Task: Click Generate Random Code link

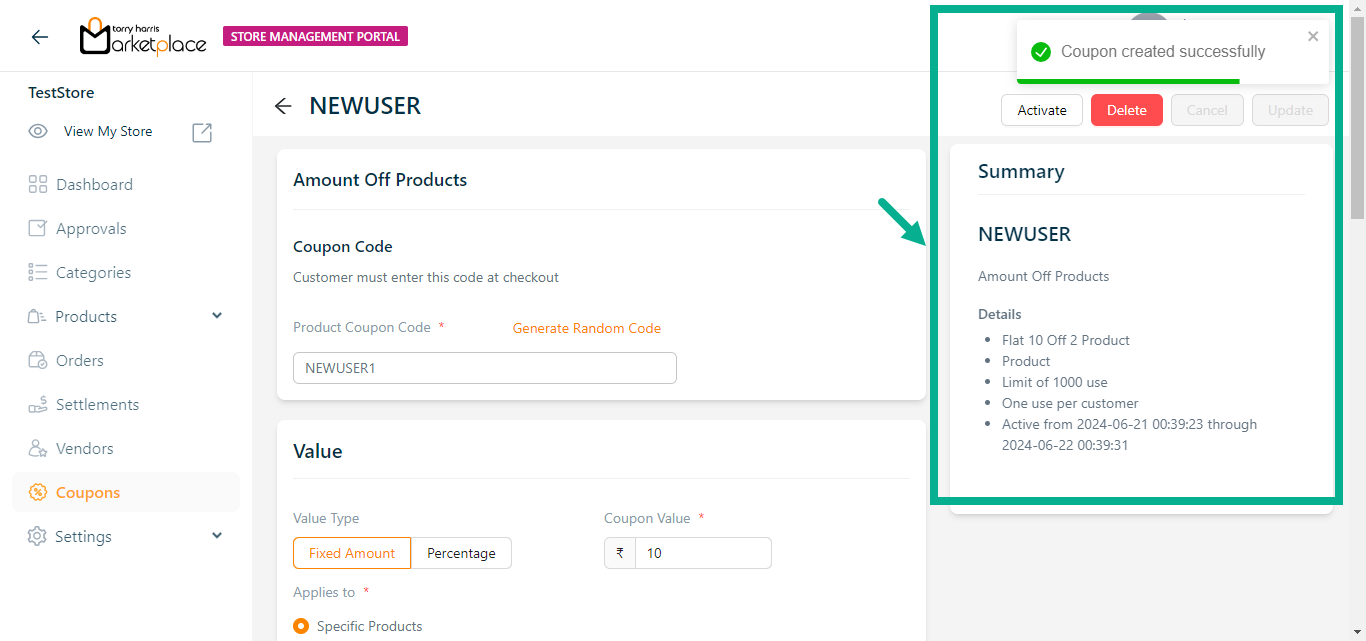Action: tap(587, 328)
